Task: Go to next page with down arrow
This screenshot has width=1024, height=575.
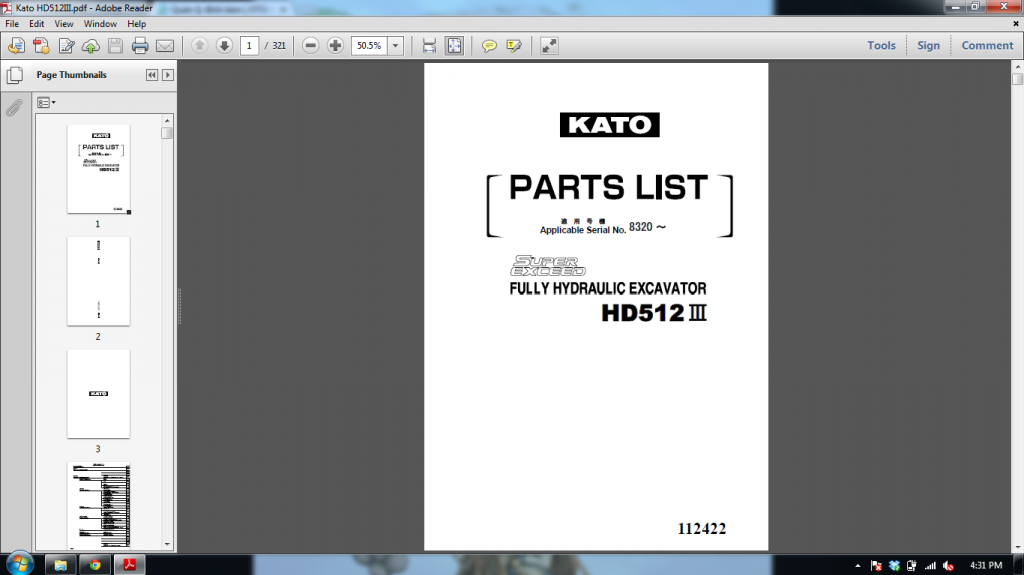Action: click(x=224, y=45)
